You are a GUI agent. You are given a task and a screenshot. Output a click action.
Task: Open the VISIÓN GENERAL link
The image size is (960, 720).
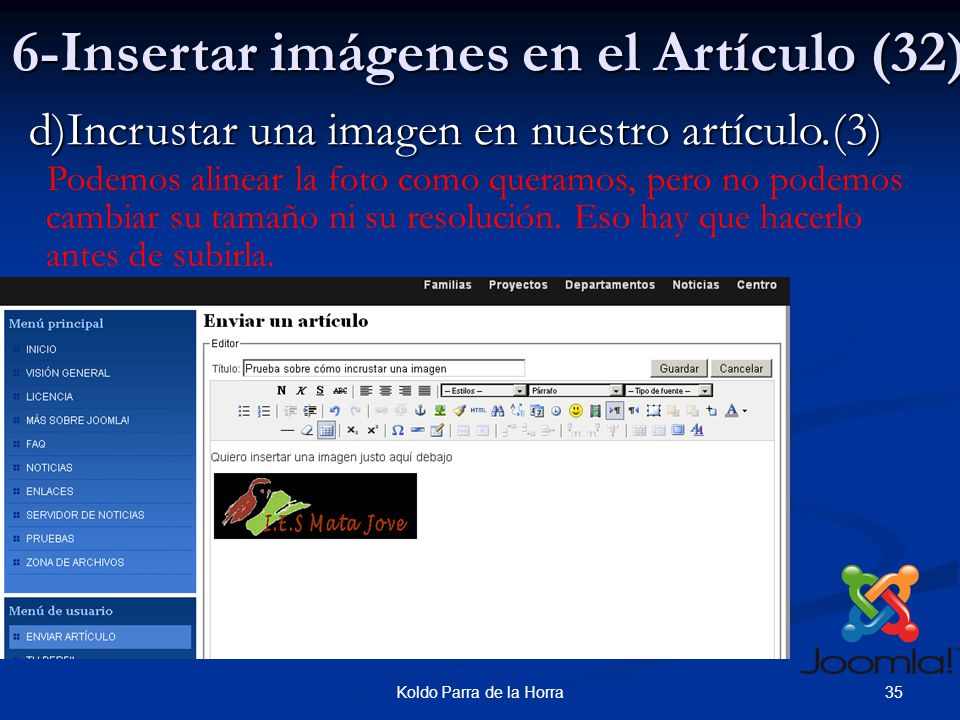(x=67, y=373)
